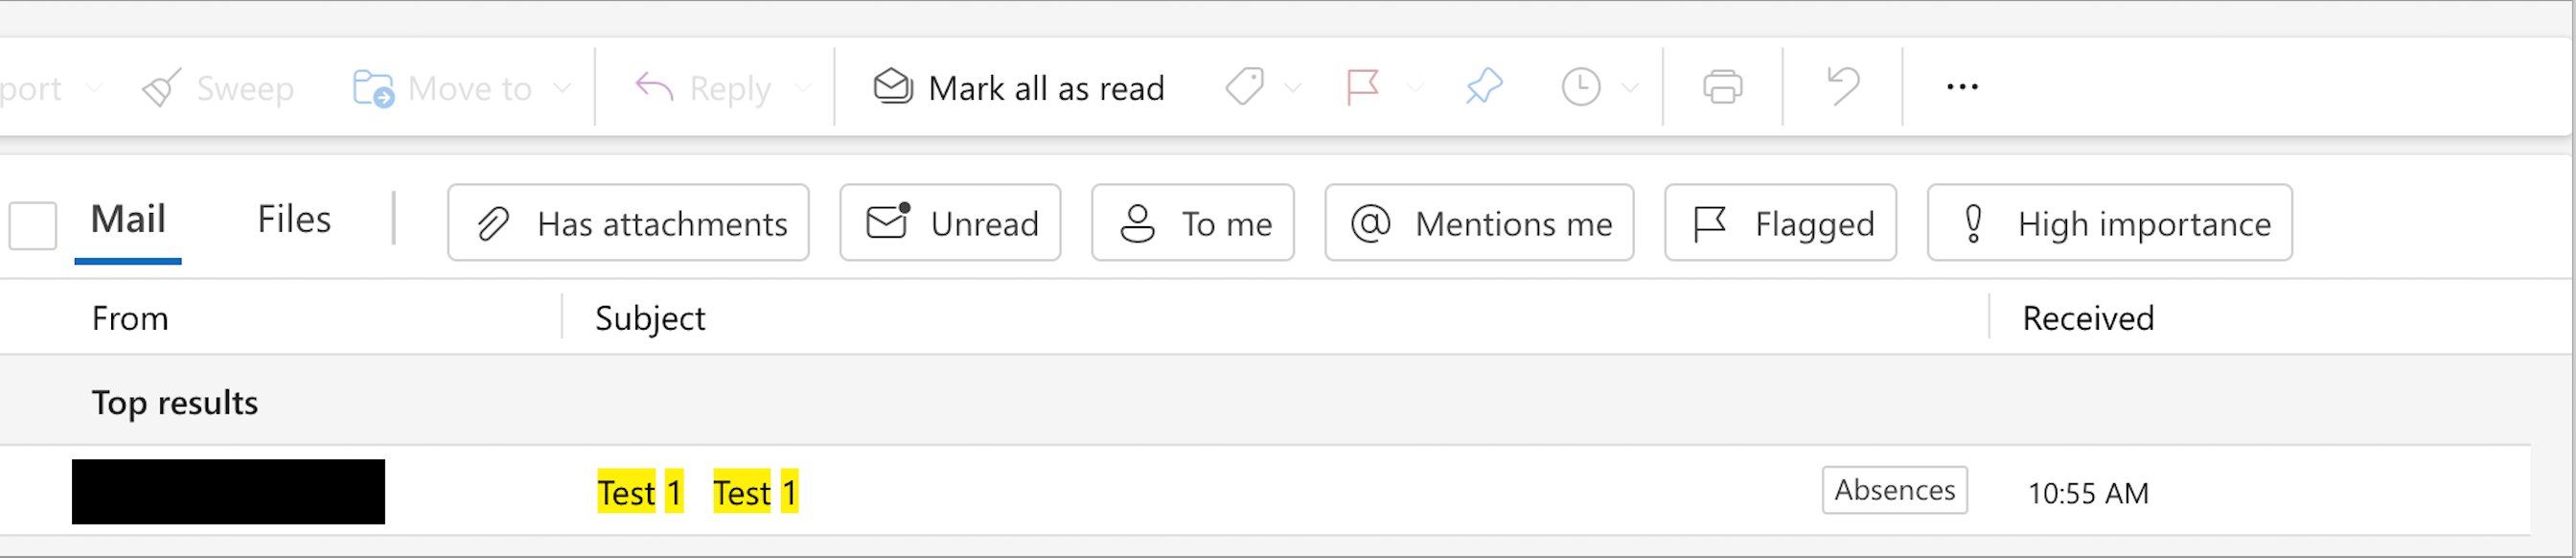Click the Snooze clock icon
This screenshot has width=2576, height=558.
tap(1578, 88)
